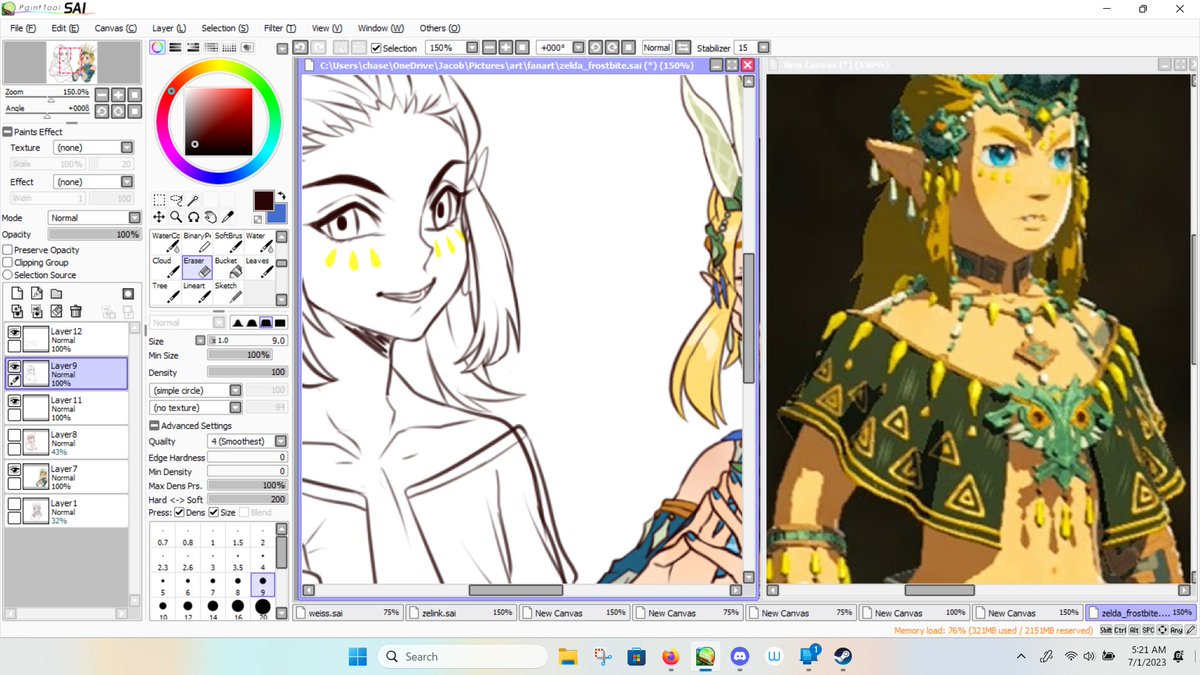
Task: Click the foreground dark color swatch
Action: pos(263,200)
